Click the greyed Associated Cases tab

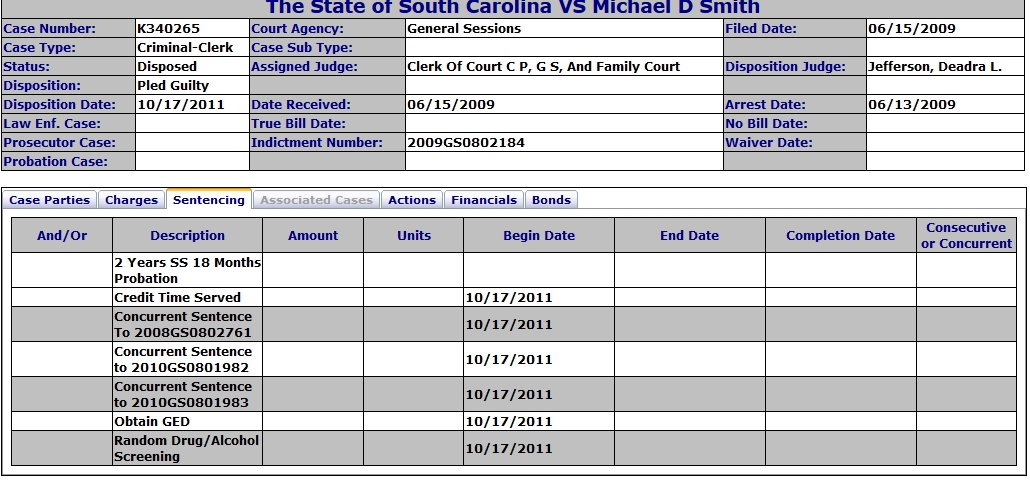(317, 200)
